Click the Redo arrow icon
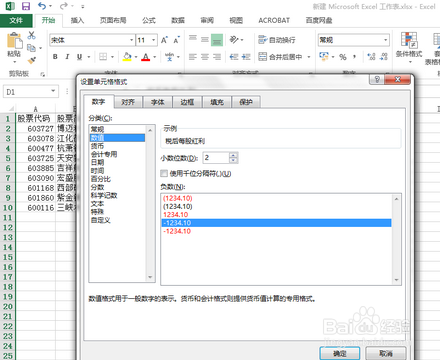The height and width of the screenshot is (360, 440). click(x=63, y=6)
